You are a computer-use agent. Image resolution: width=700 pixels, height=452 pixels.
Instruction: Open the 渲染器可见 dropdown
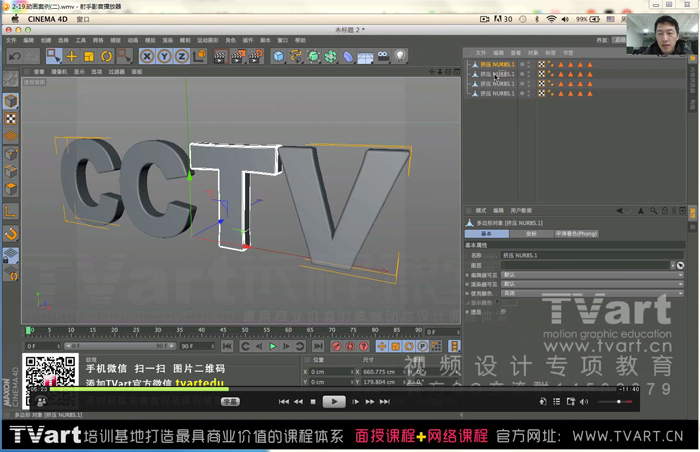click(592, 284)
